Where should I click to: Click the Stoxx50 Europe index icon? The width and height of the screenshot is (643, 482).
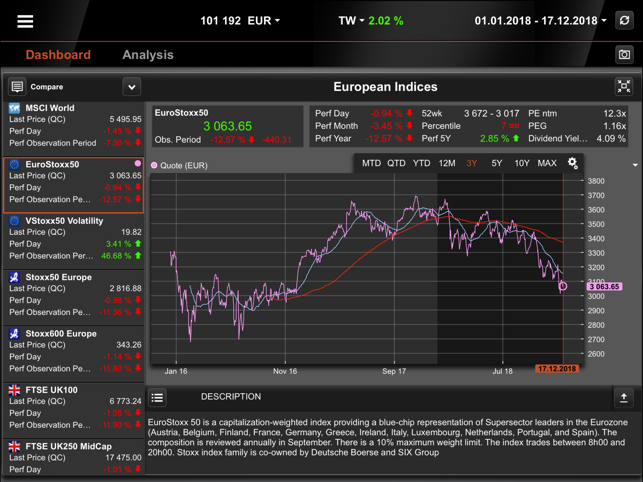coord(14,277)
